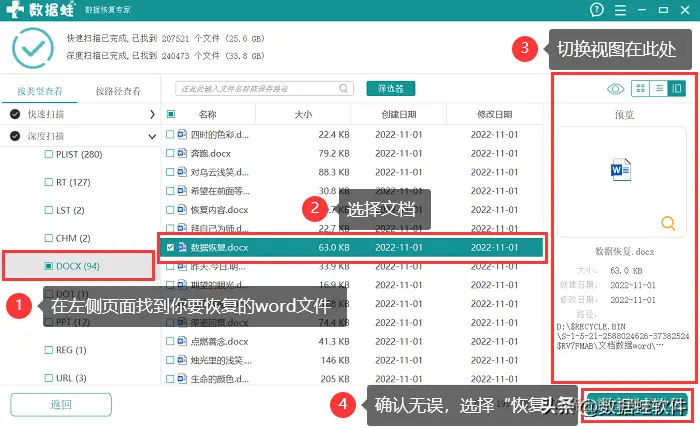This screenshot has width=700, height=428.
Task: Check the 奔跑.docx file checkbox
Action: pos(170,153)
